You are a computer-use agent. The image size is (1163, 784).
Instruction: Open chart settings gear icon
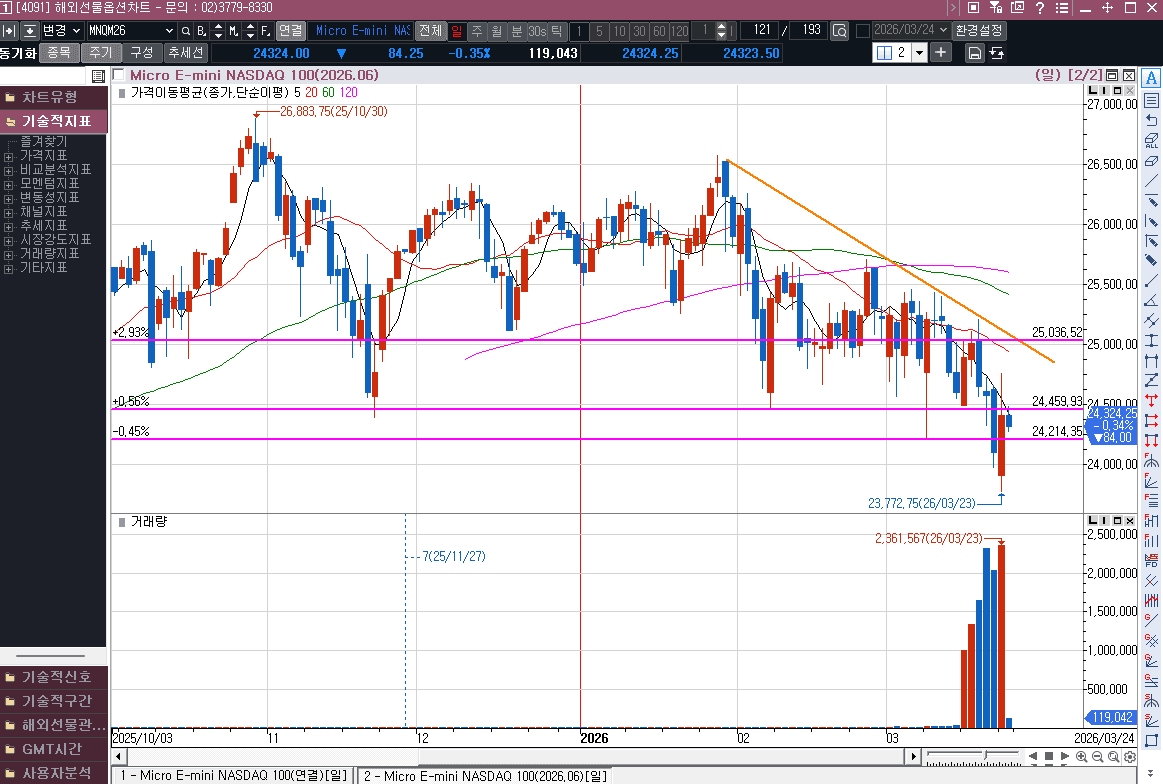(1130, 757)
